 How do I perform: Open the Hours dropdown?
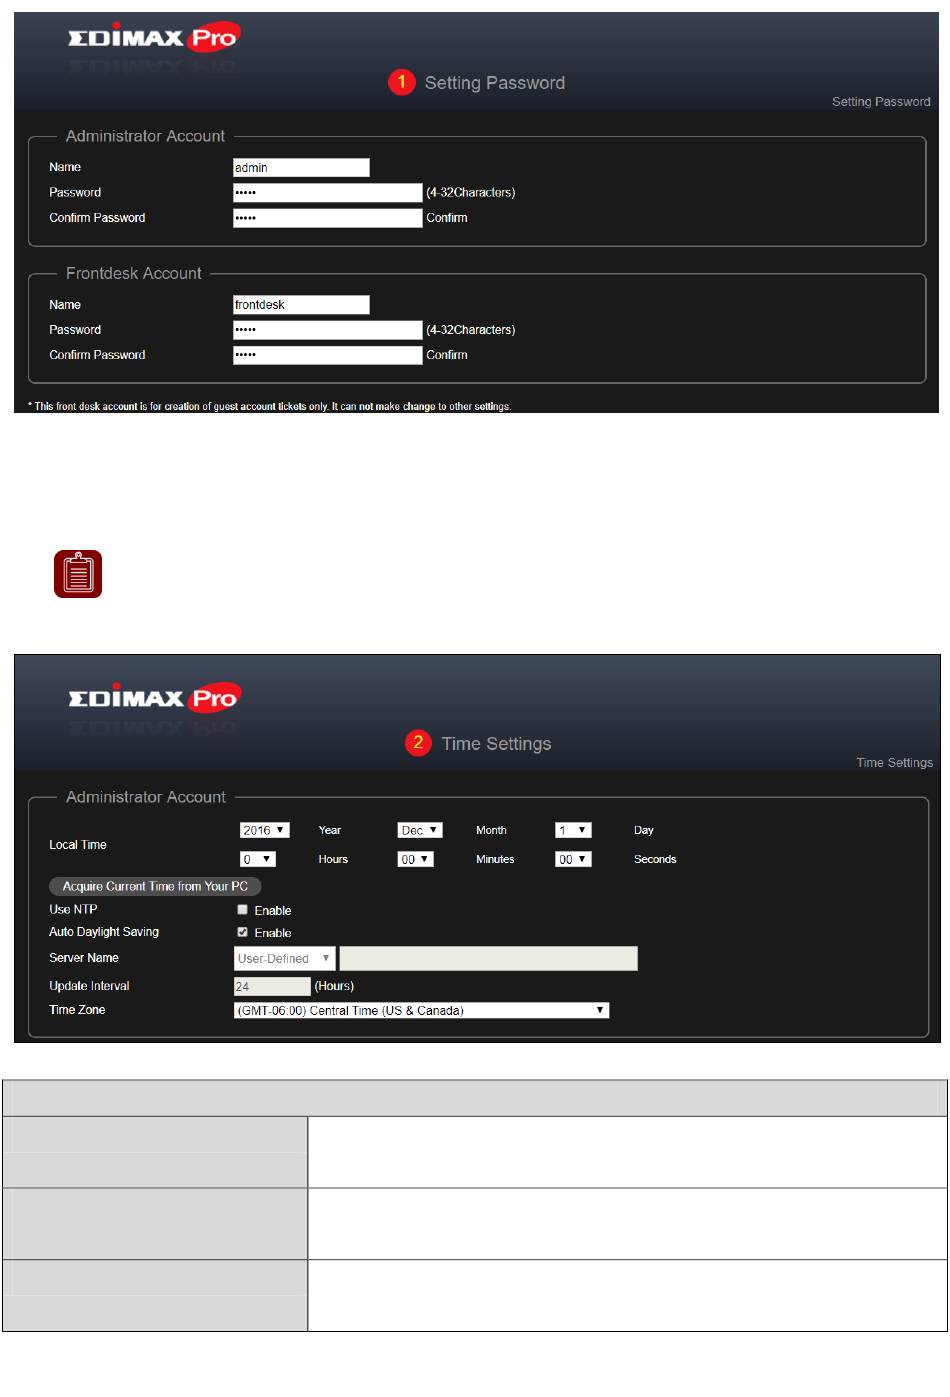point(258,859)
